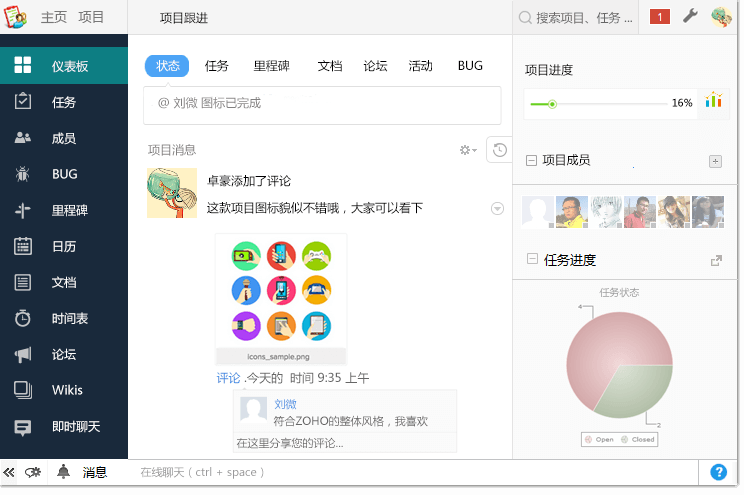
Task: Open the wrench settings icon
Action: point(690,17)
